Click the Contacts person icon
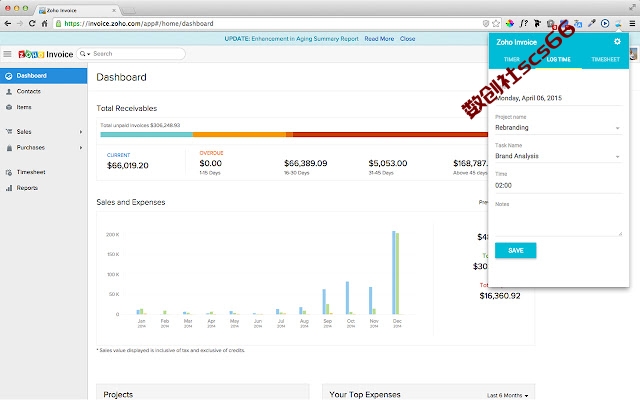Image resolution: width=640 pixels, height=400 pixels. pos(9,92)
